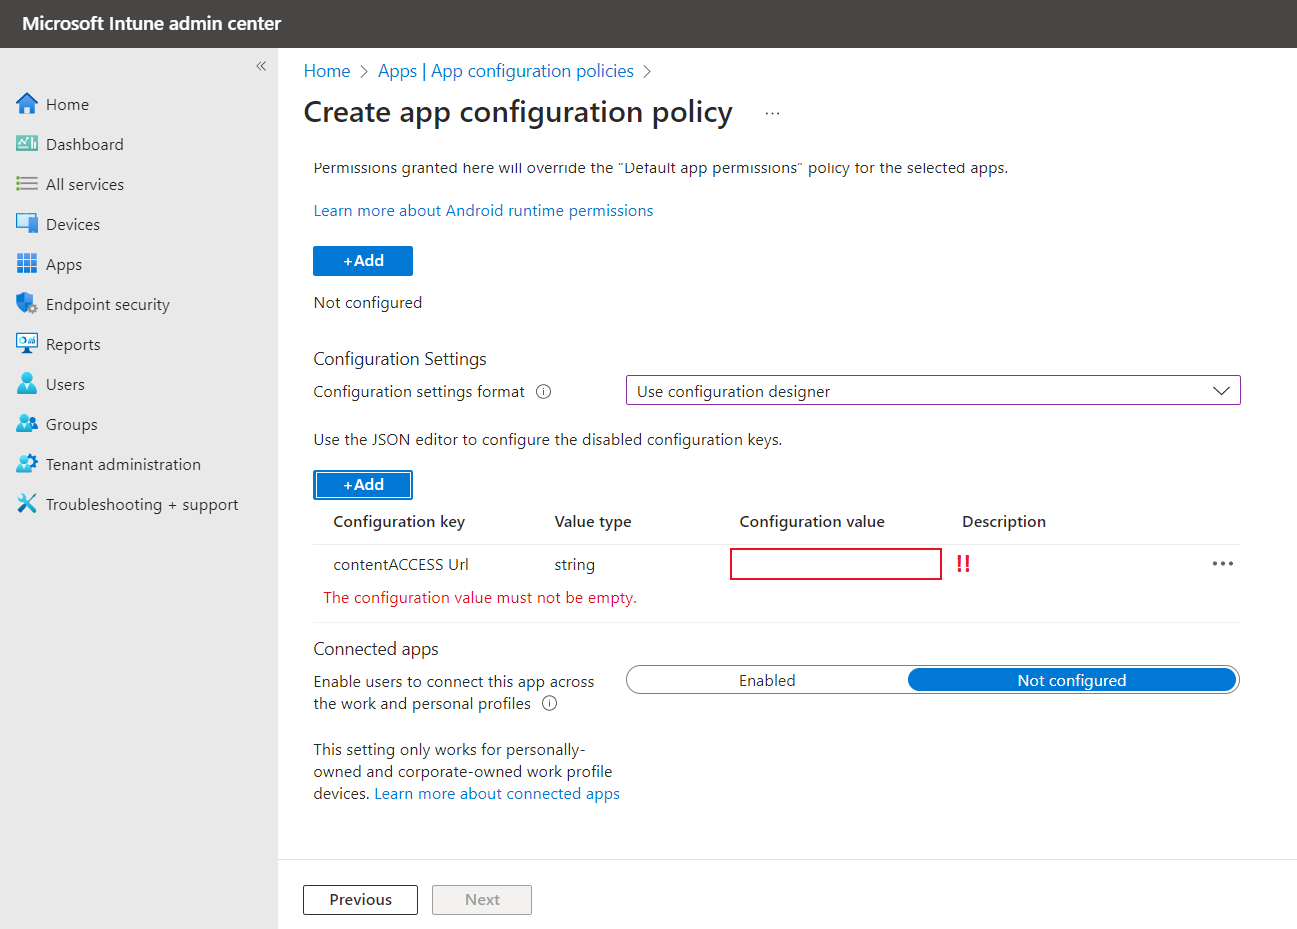
Task: Click the Home icon in sidebar
Action: pyautogui.click(x=27, y=104)
